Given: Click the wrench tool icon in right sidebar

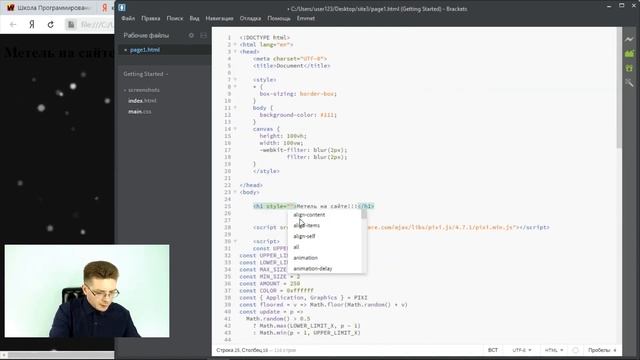Looking at the screenshot, I should (x=629, y=83).
